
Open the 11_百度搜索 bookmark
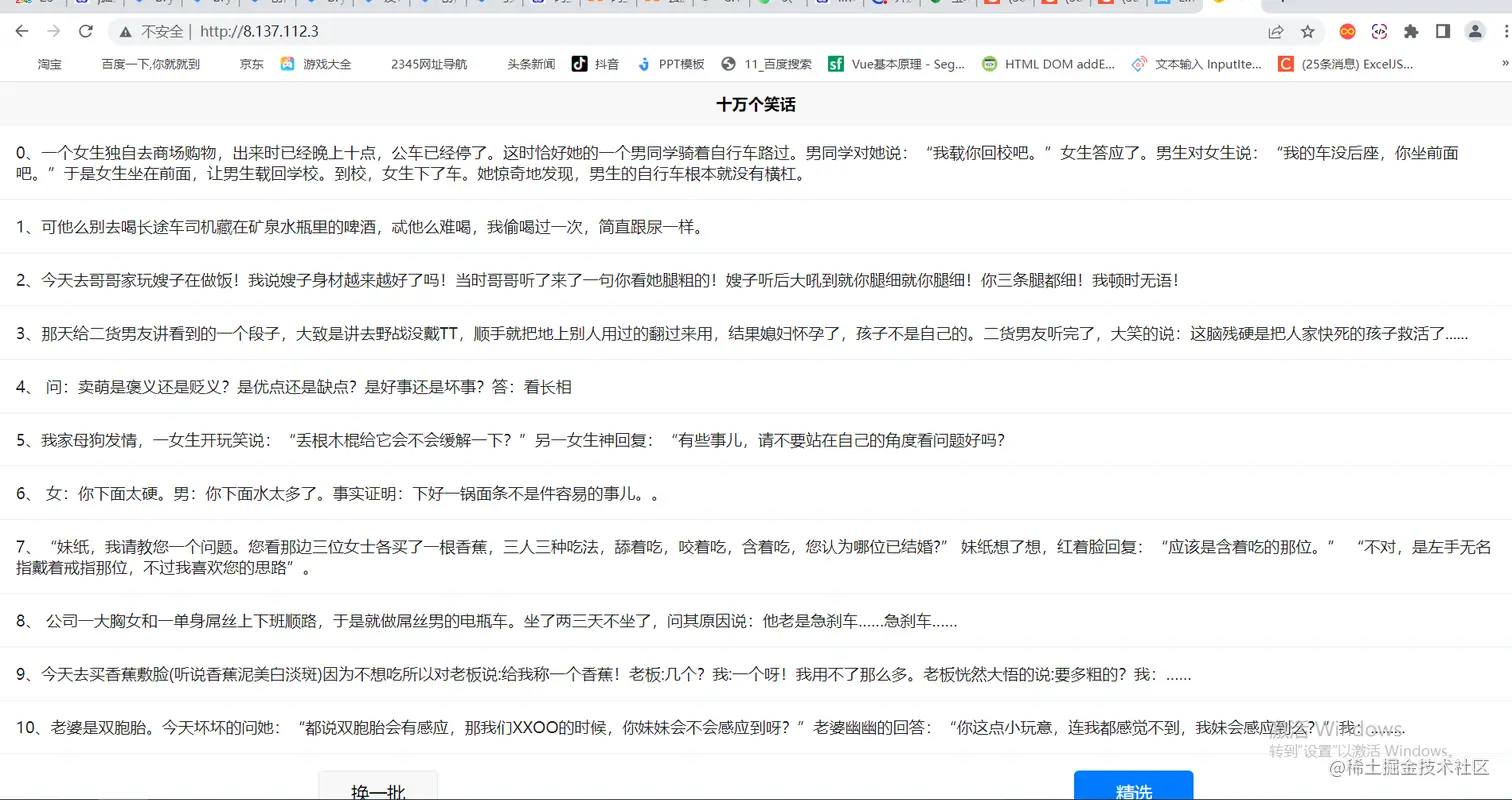[768, 64]
